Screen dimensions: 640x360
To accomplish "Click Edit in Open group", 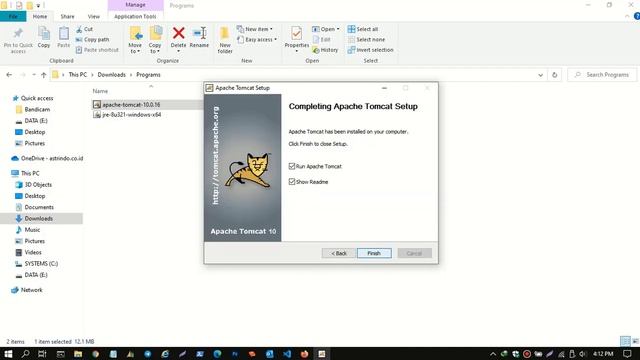I will click(321, 40).
